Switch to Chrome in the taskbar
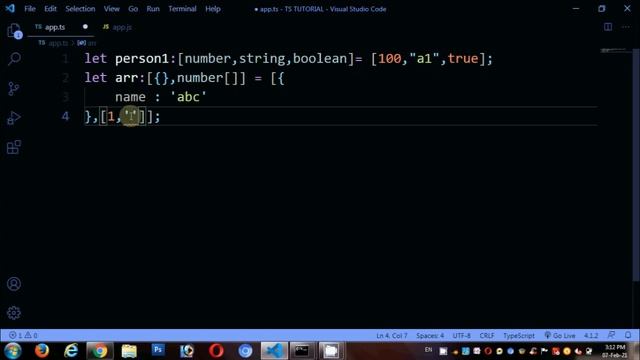 coord(100,351)
